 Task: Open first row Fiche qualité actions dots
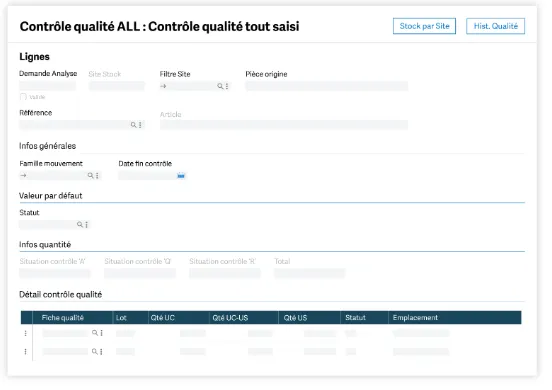point(101,333)
